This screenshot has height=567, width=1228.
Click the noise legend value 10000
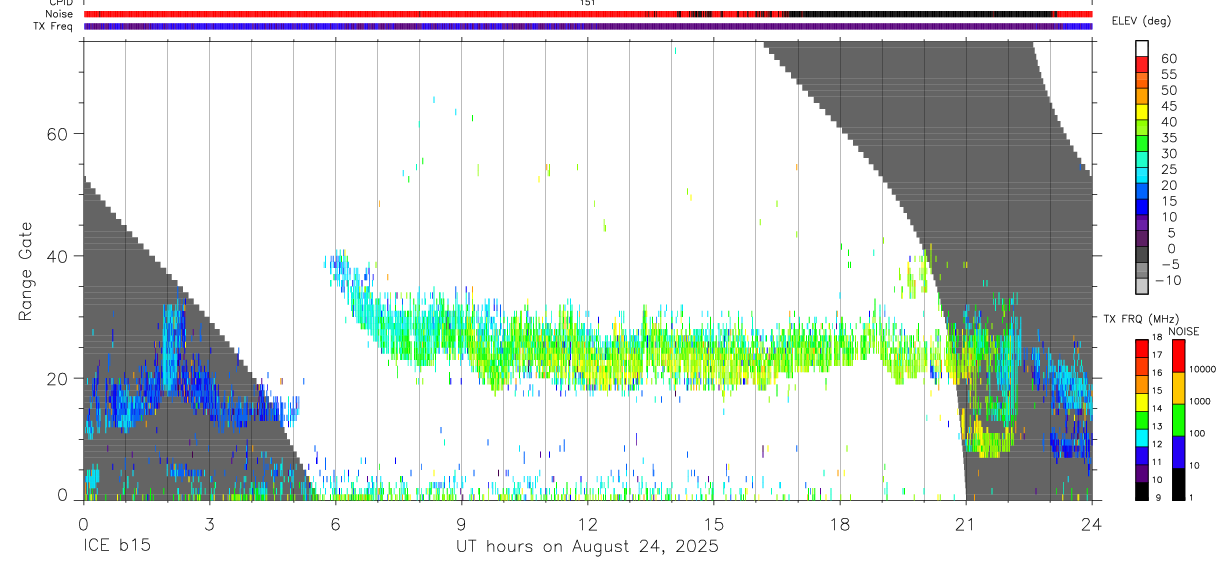tap(1202, 369)
